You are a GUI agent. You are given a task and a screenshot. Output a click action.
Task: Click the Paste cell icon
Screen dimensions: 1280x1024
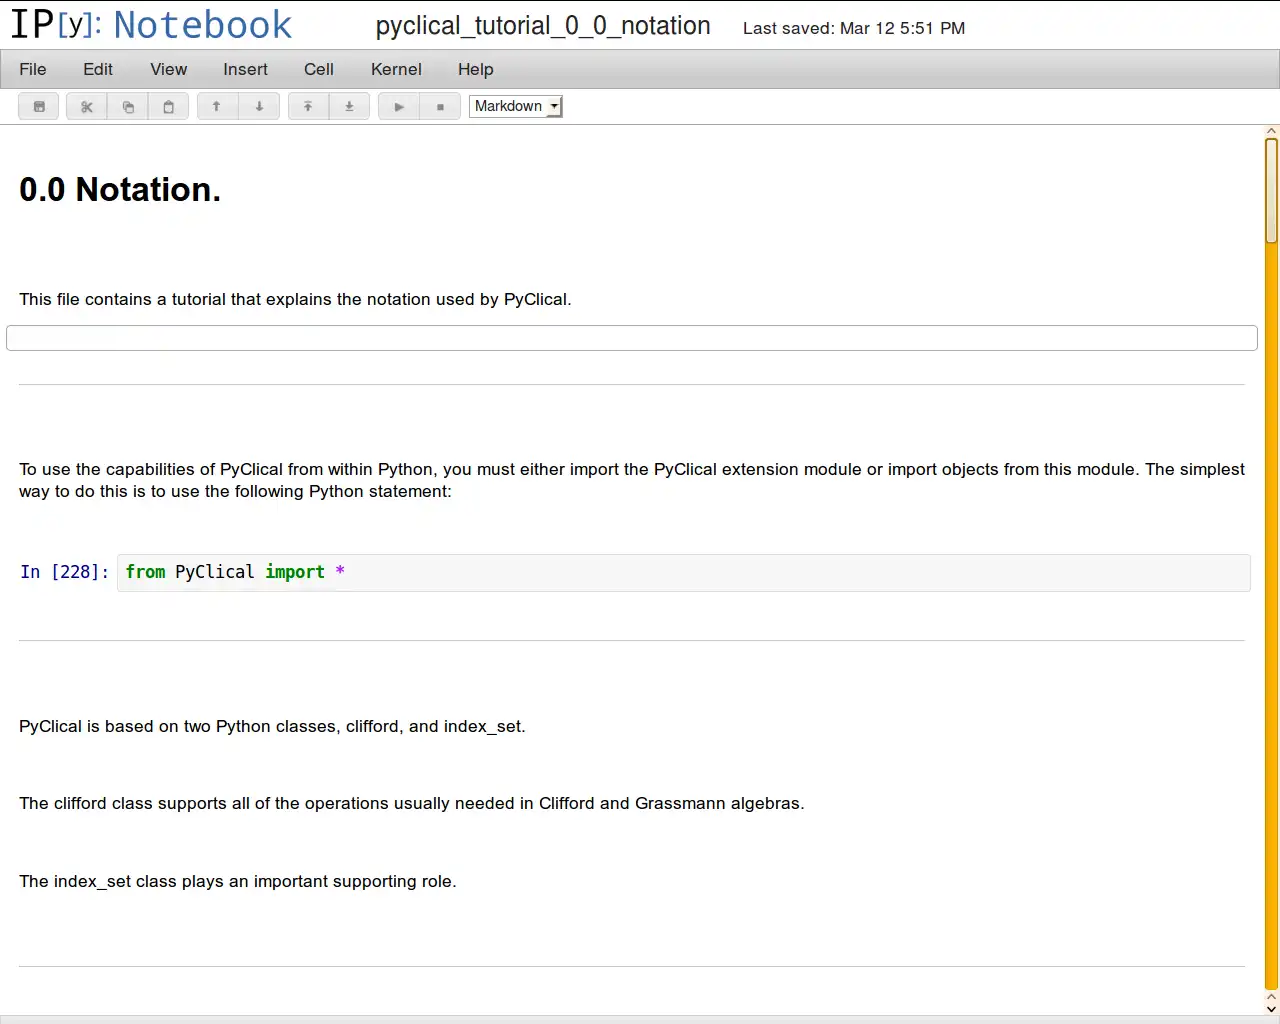click(168, 106)
